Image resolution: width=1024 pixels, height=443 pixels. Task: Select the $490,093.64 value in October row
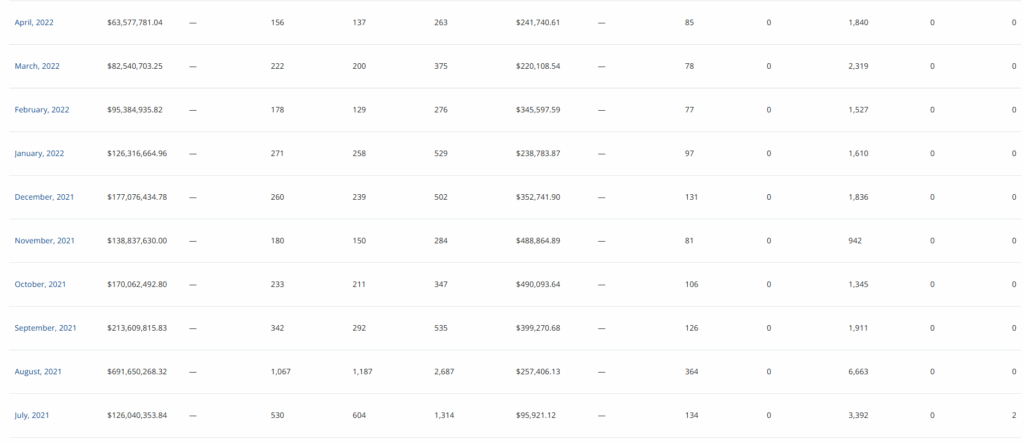click(537, 284)
